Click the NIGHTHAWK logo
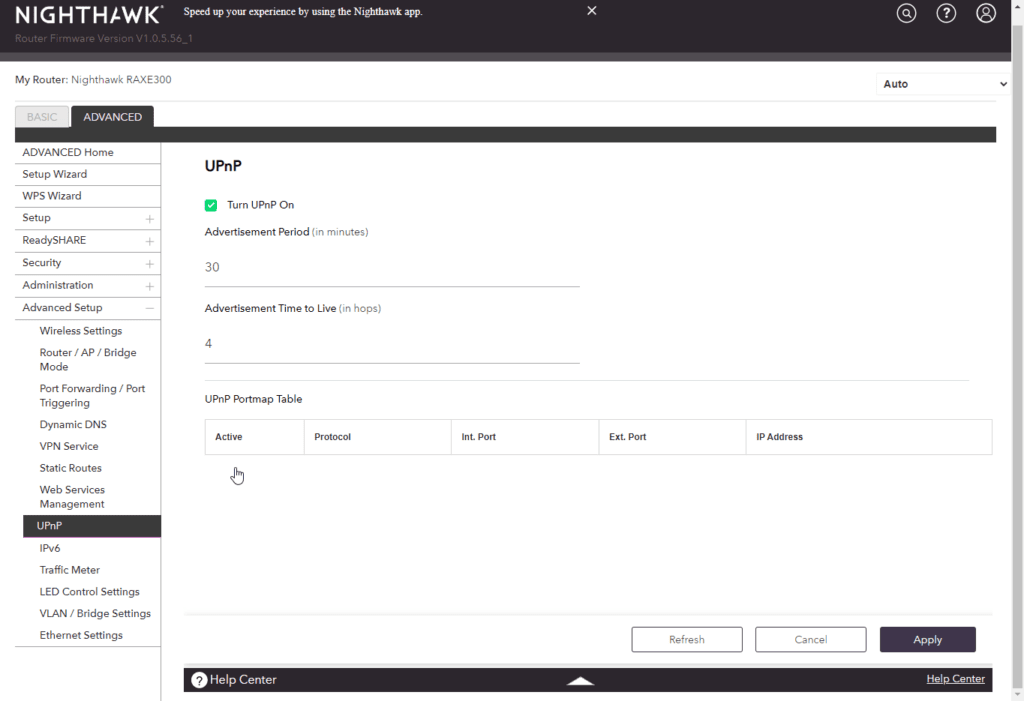Viewport: 1024px width, 701px height. tap(88, 15)
